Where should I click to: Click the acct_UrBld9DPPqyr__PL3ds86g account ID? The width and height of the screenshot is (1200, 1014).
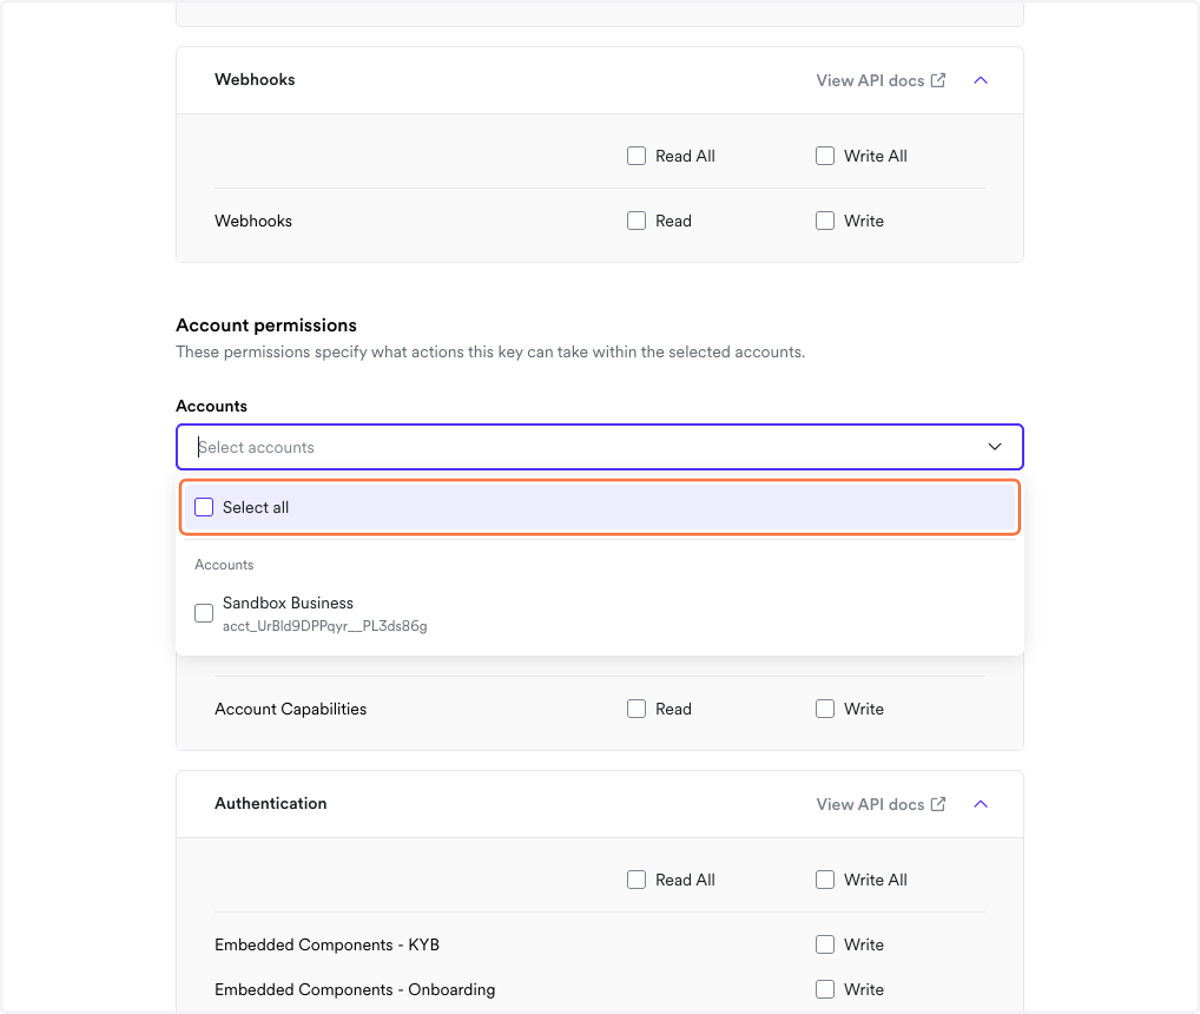click(325, 626)
